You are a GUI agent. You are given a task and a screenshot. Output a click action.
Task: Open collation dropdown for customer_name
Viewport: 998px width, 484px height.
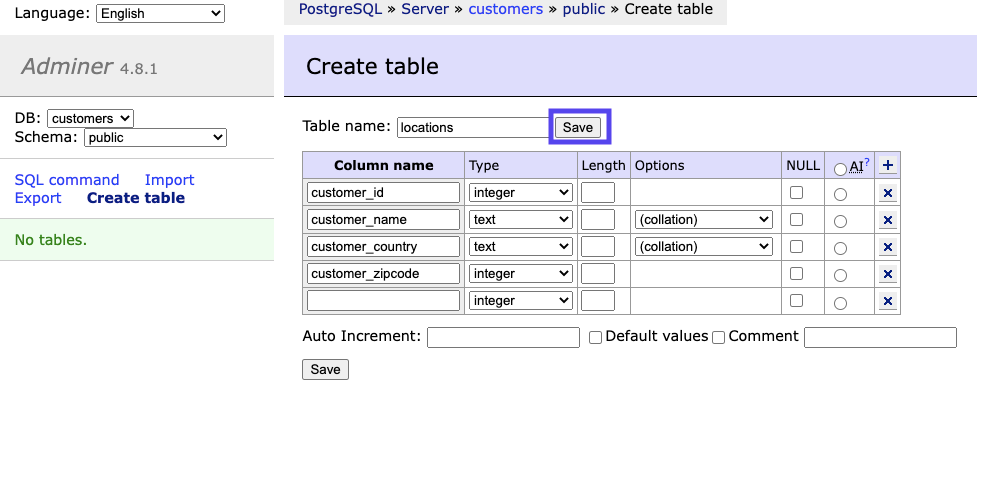click(704, 219)
